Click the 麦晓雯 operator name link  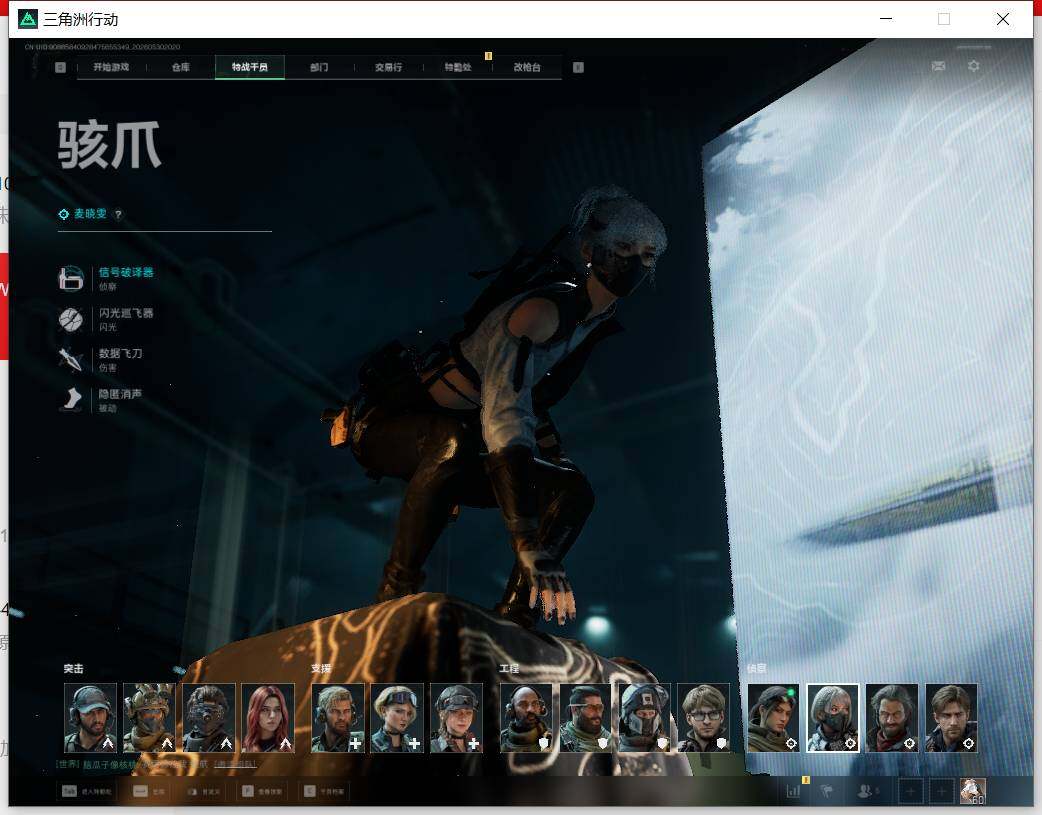(x=90, y=213)
